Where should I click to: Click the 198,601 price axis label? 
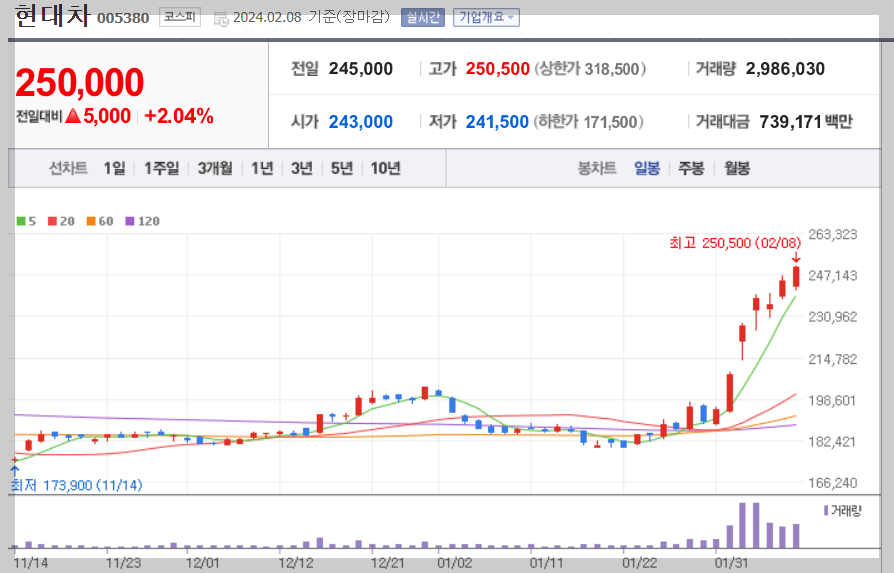[832, 400]
